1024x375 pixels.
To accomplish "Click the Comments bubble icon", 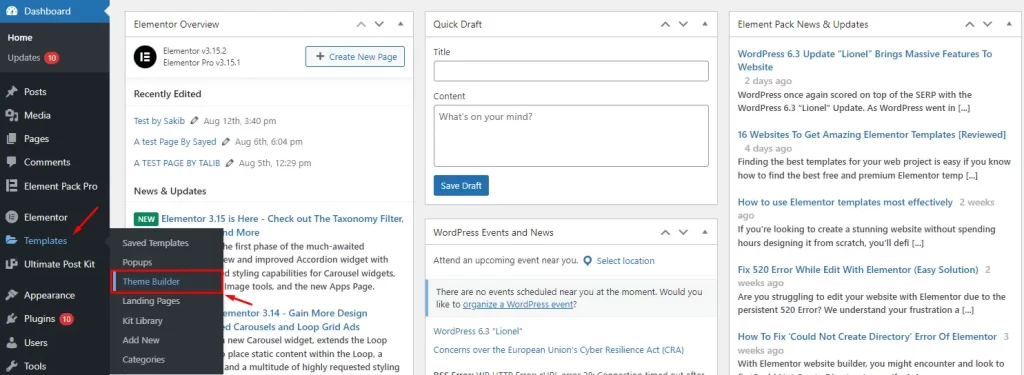I will [11, 163].
